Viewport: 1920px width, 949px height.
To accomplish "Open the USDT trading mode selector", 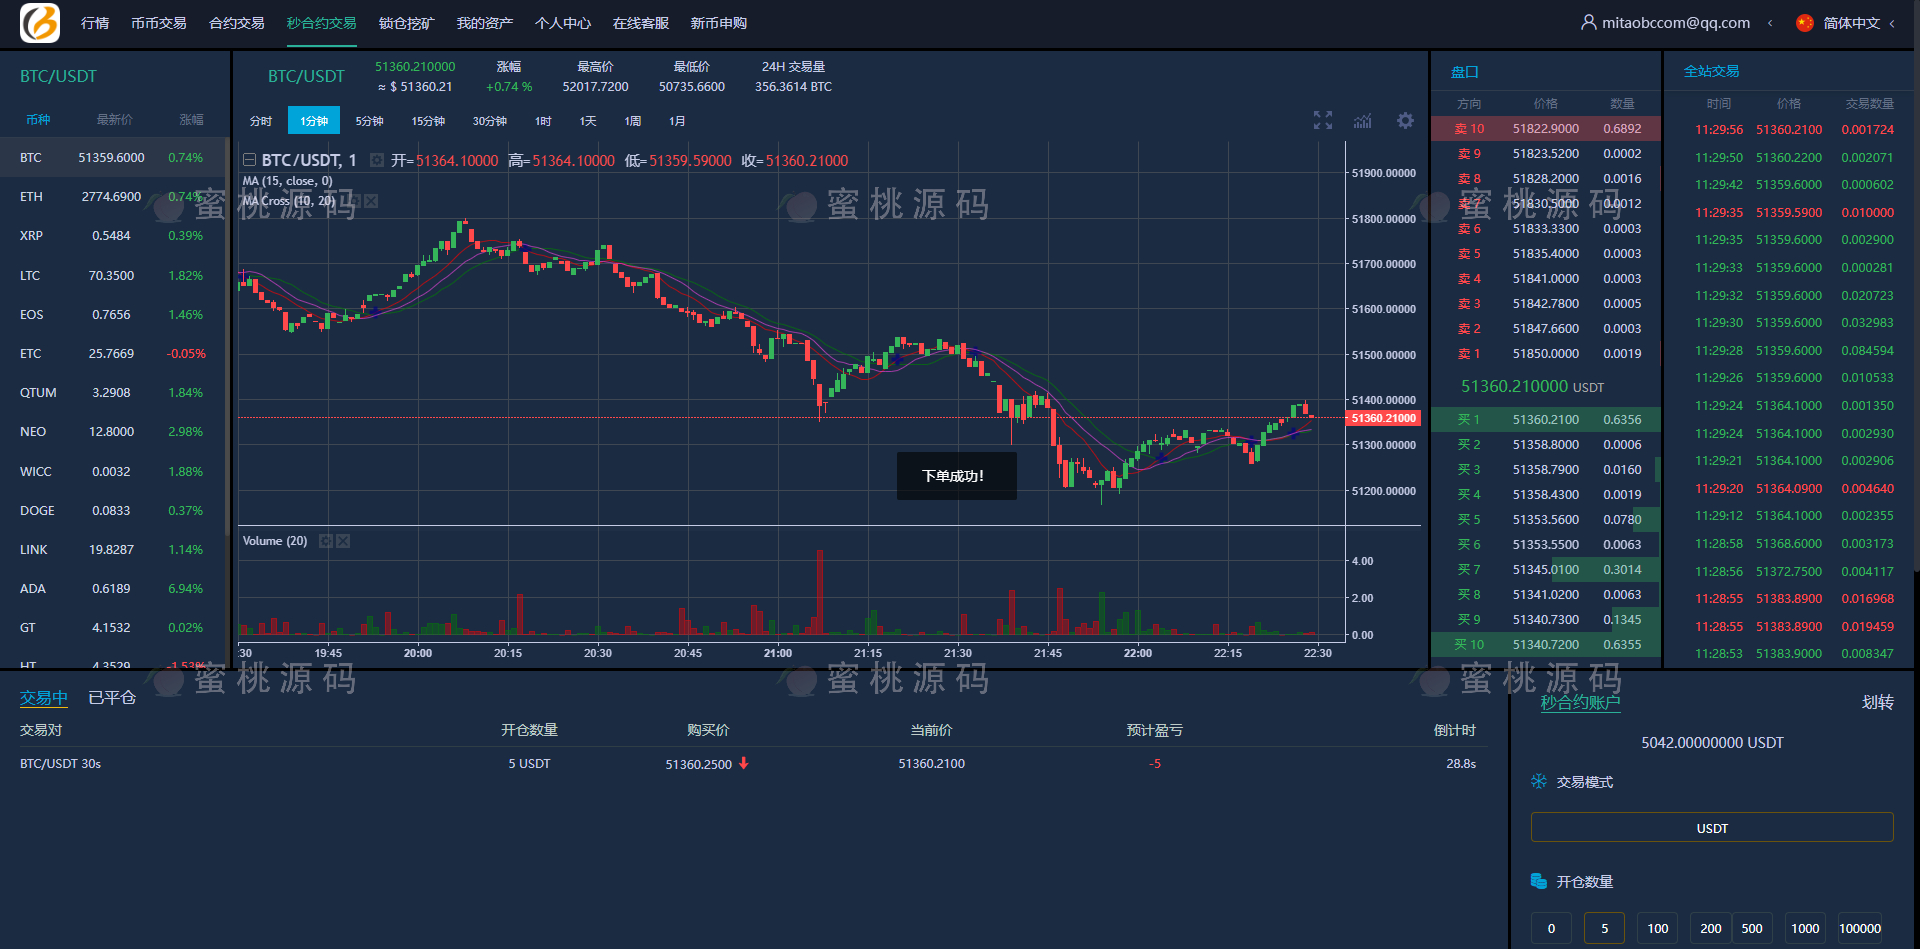I will [1711, 828].
